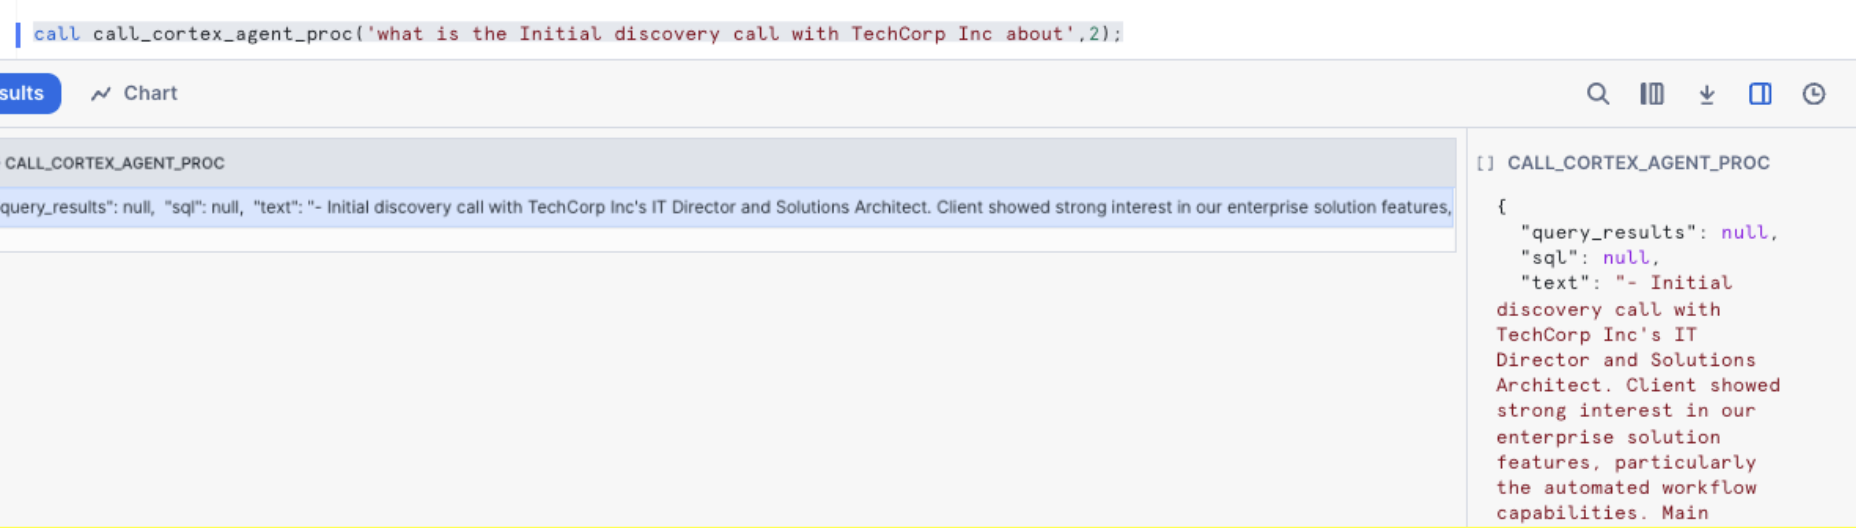Viewport: 1856px width, 528px height.
Task: Click the call_cortex_agent_proc procedure name in editor
Action: click(223, 34)
